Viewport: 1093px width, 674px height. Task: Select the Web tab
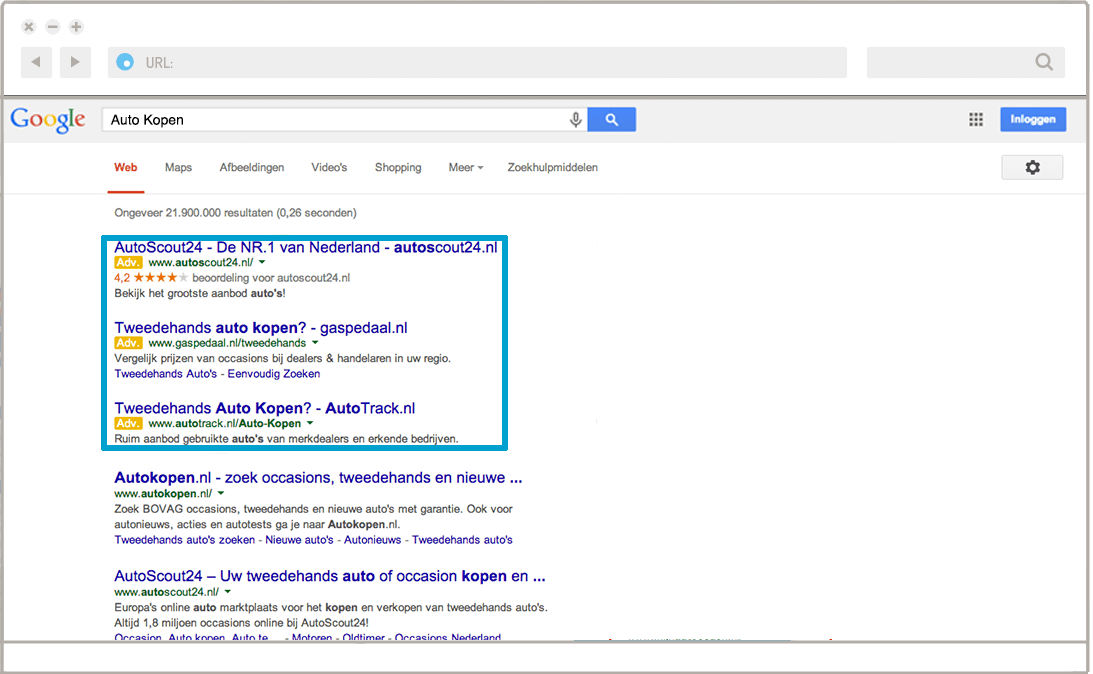pyautogui.click(x=125, y=167)
